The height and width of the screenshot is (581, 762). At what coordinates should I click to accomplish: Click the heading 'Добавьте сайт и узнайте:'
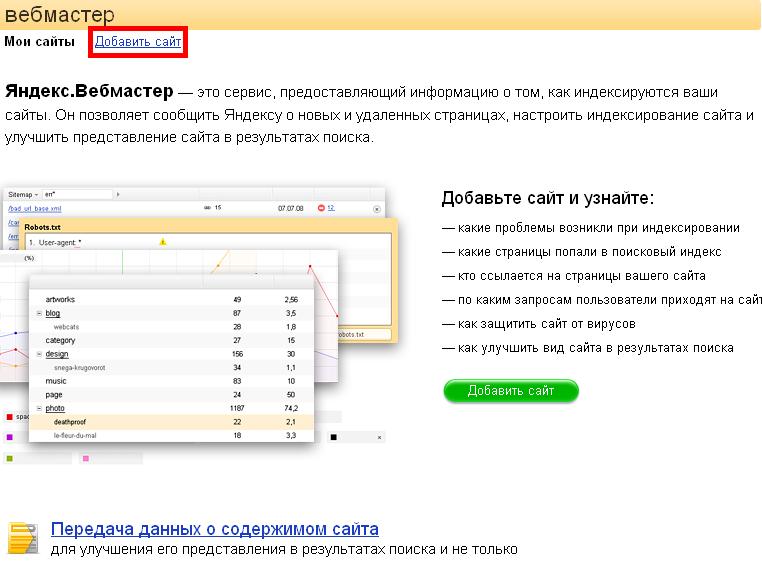[548, 198]
